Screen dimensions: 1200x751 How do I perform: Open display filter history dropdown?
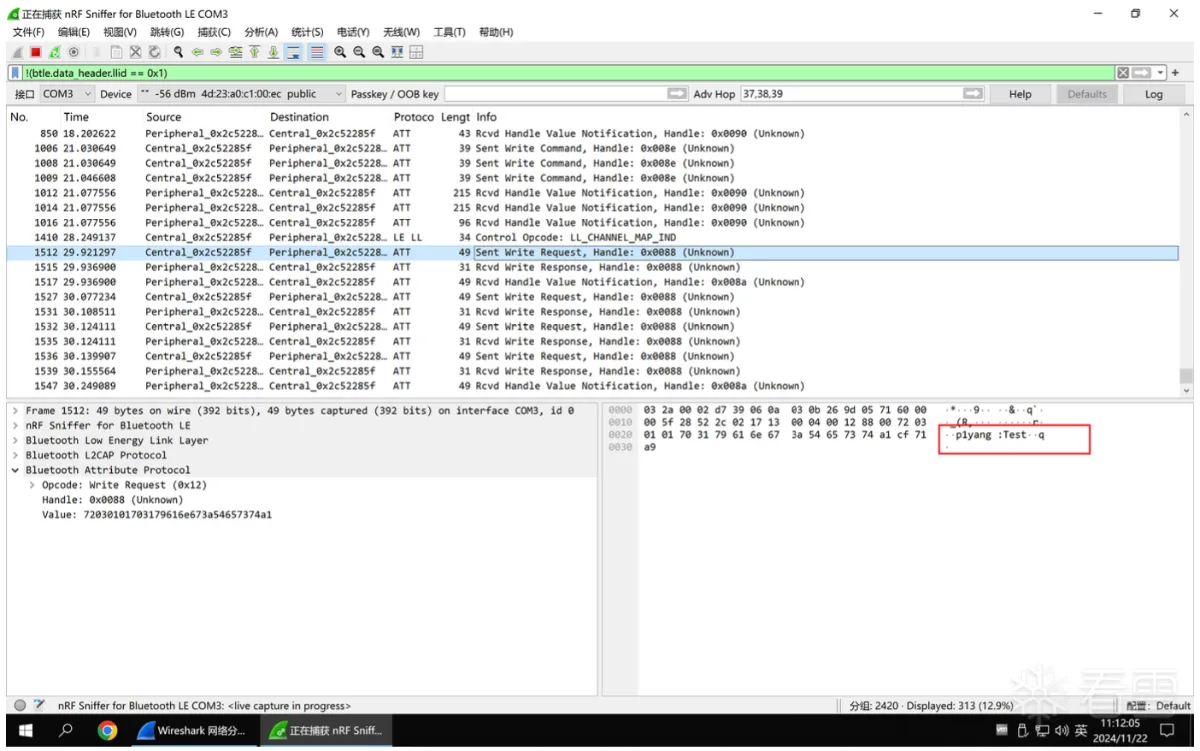click(x=1160, y=73)
